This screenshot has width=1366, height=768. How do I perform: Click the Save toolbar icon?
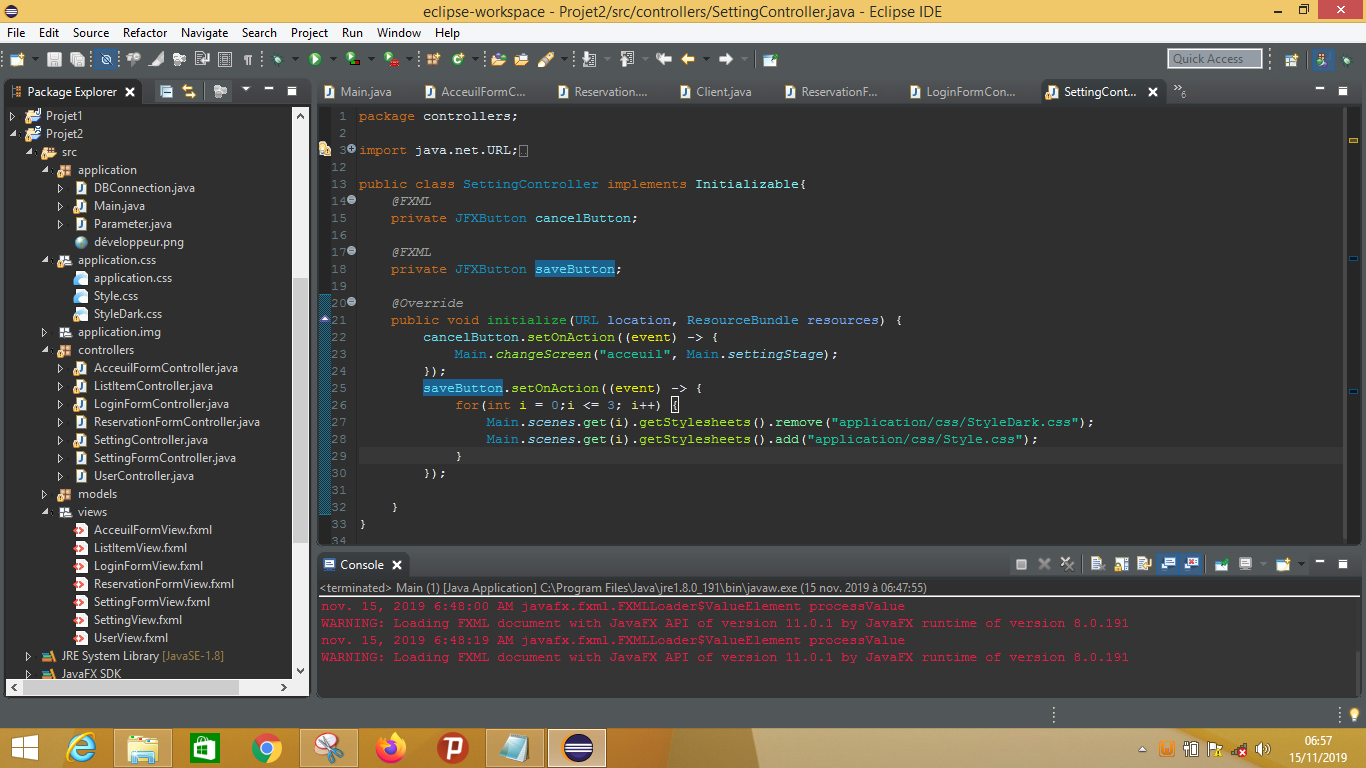(54, 59)
